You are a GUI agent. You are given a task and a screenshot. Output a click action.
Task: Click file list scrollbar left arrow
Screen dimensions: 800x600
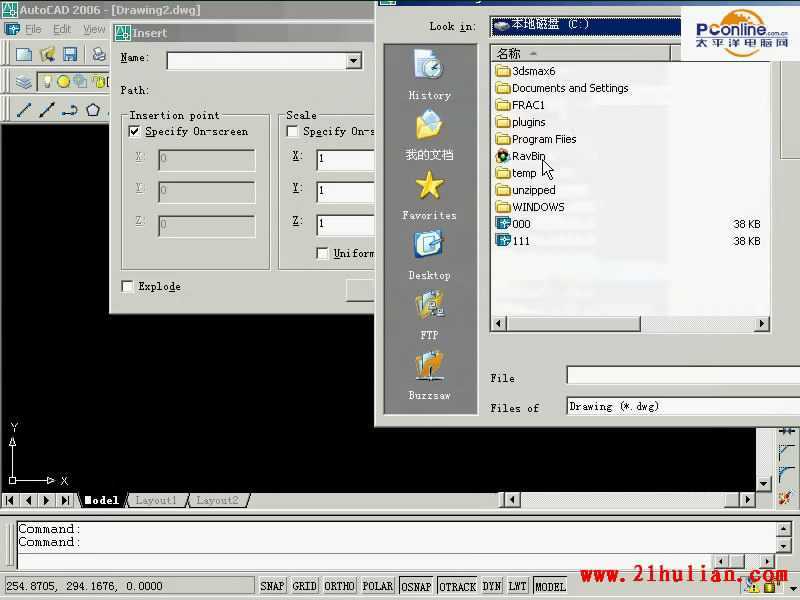[499, 323]
